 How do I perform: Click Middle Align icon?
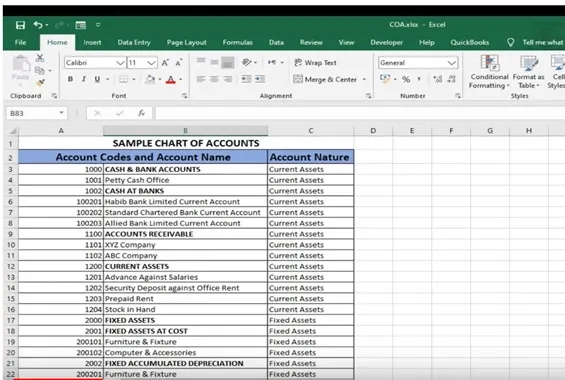pyautogui.click(x=214, y=62)
